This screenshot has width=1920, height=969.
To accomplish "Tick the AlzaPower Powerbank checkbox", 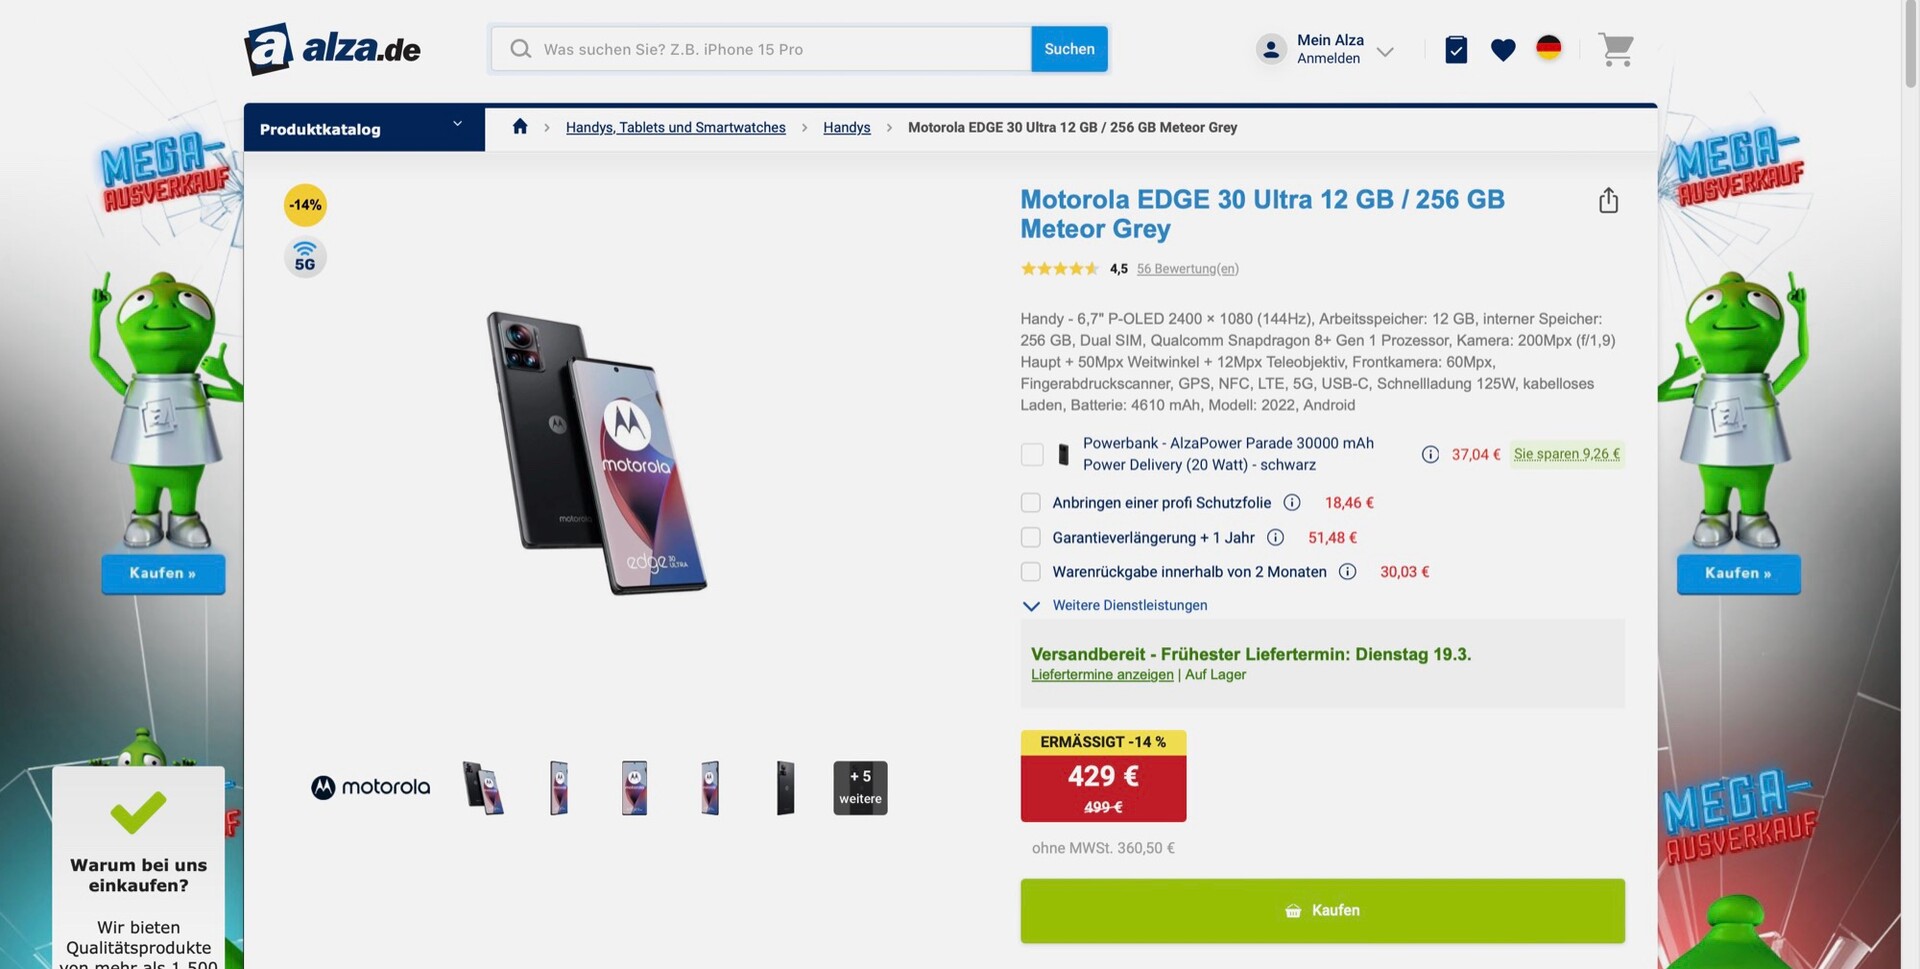I will (x=1031, y=454).
